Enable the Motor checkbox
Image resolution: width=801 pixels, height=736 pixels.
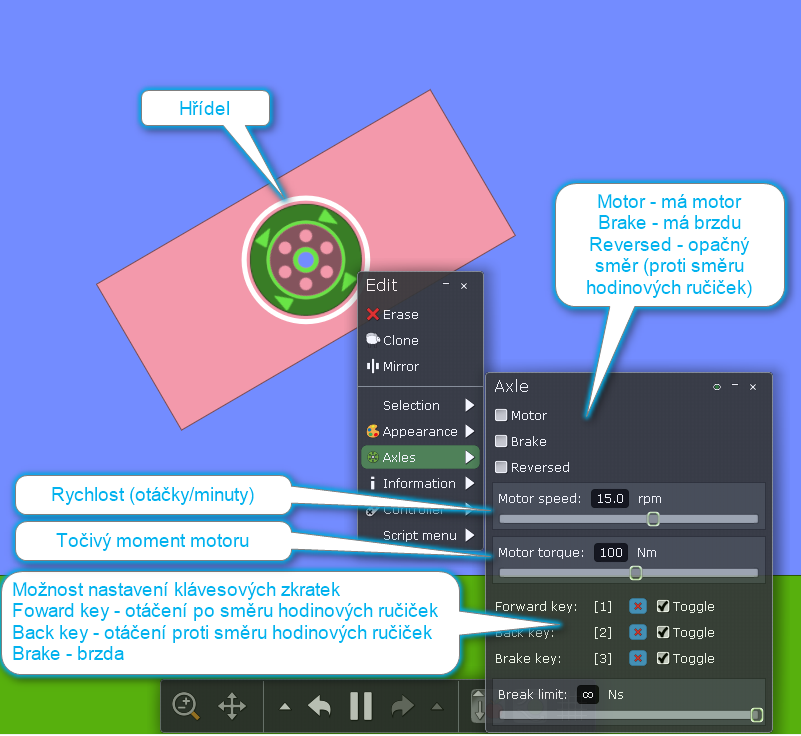[501, 415]
